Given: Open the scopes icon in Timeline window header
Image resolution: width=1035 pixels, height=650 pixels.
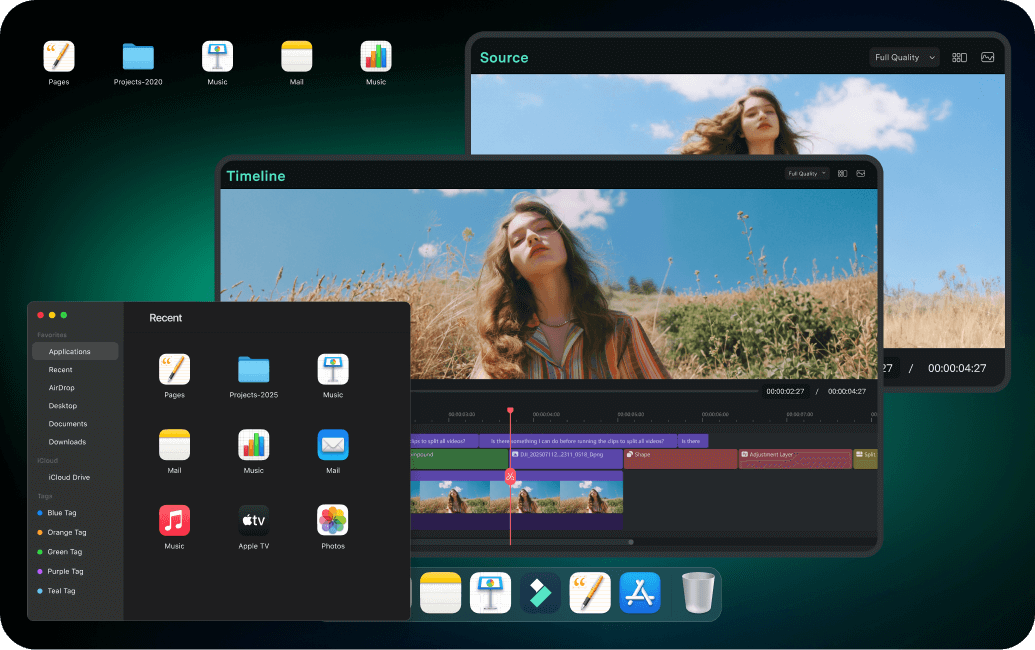Looking at the screenshot, I should [861, 174].
